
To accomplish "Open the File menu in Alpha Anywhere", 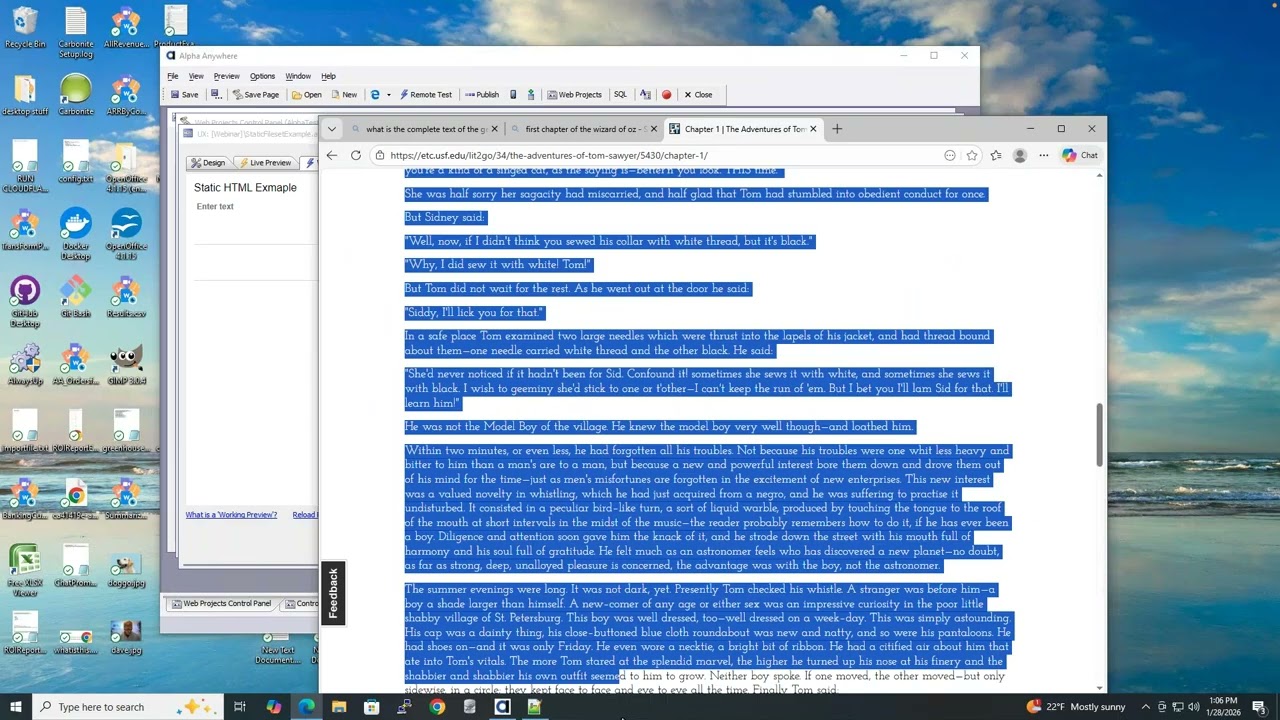I will coord(173,76).
